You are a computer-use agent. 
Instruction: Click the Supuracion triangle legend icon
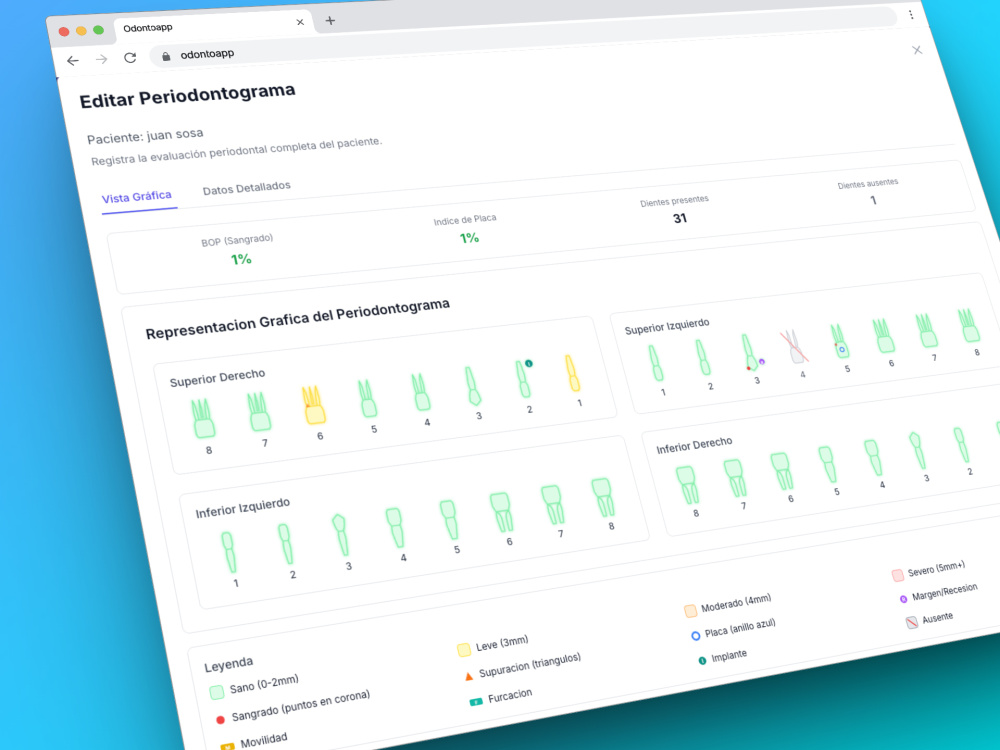pos(469,676)
